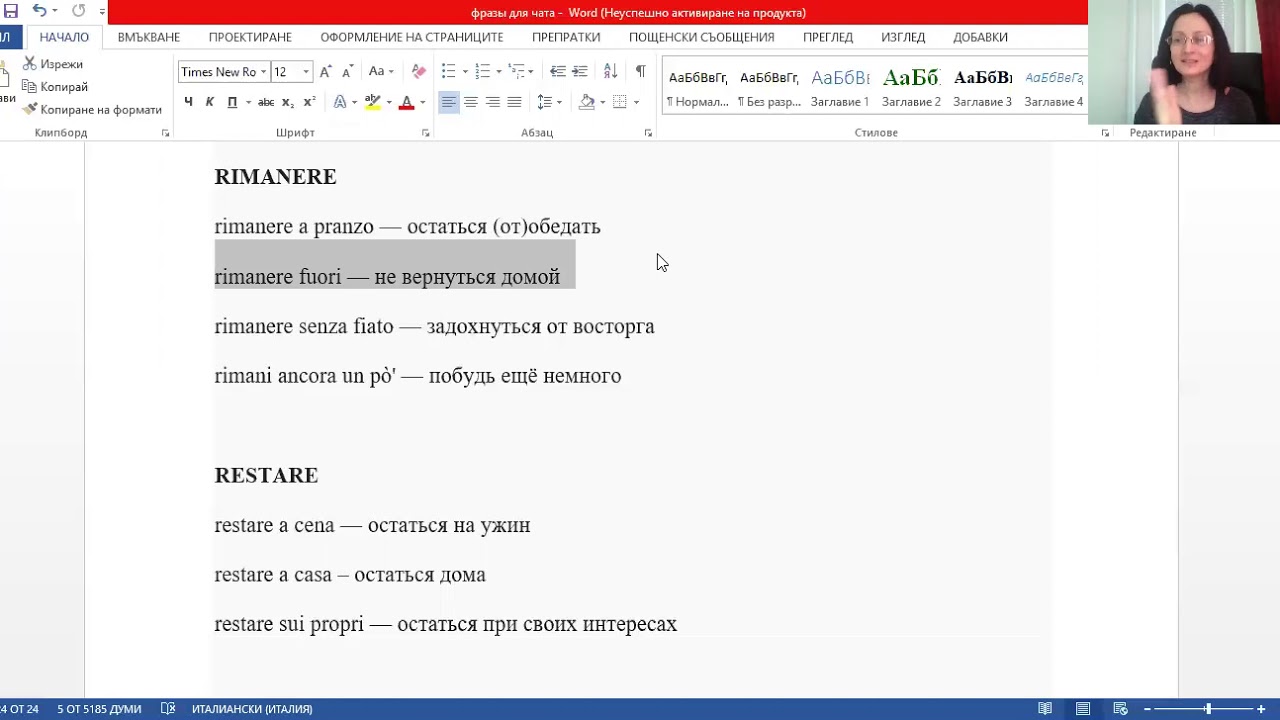1280x720 pixels.
Task: Open ПРЕГЛЕД tab
Action: pyautogui.click(x=828, y=37)
